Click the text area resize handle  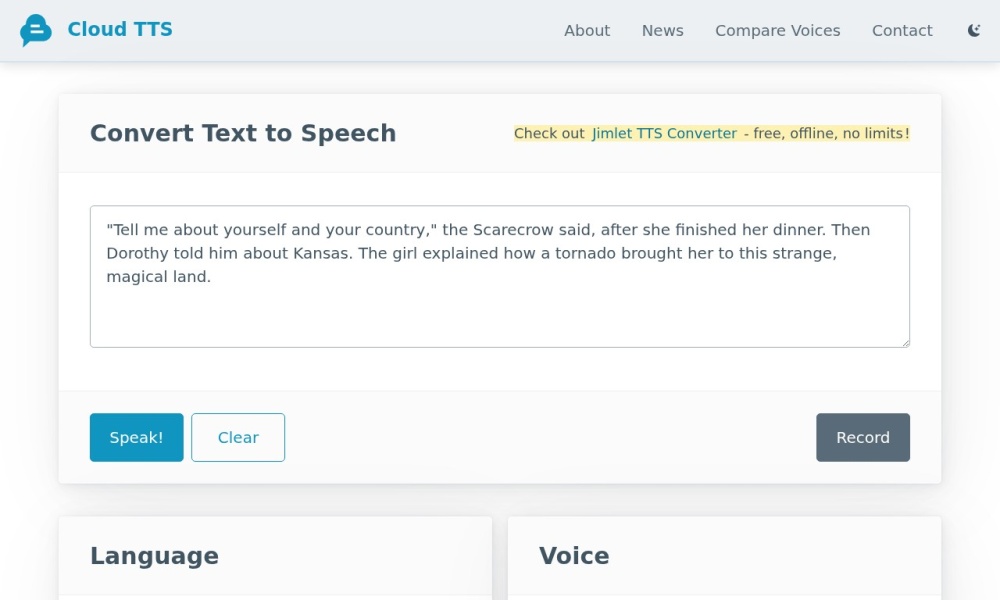904,342
